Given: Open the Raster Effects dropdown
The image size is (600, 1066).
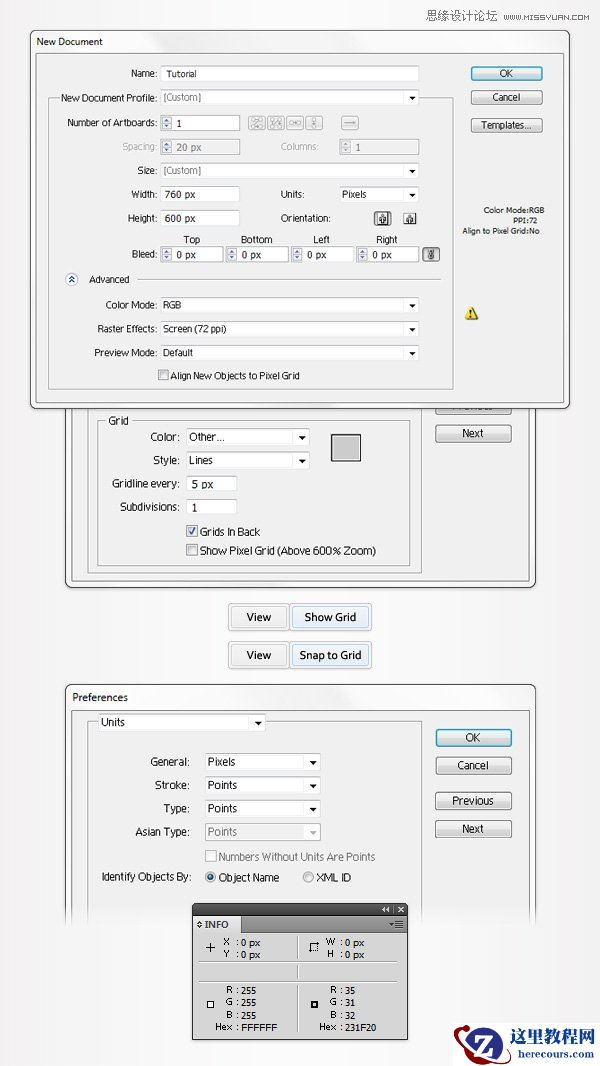Looking at the screenshot, I should pyautogui.click(x=289, y=329).
